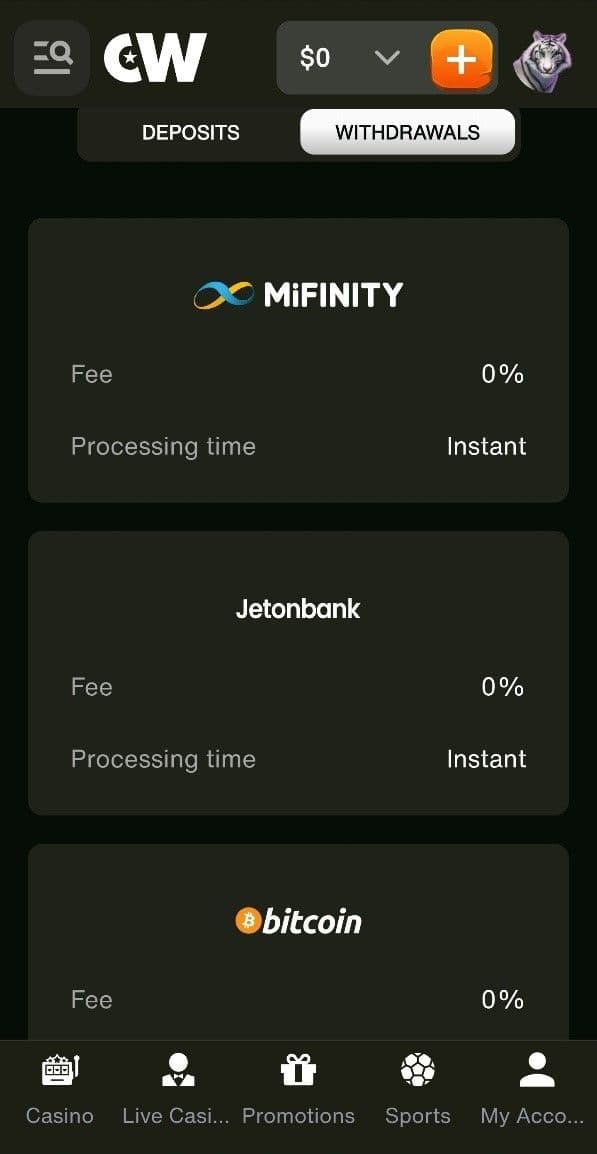Tap the Promotions gift icon
The image size is (597, 1154).
coord(298,1069)
